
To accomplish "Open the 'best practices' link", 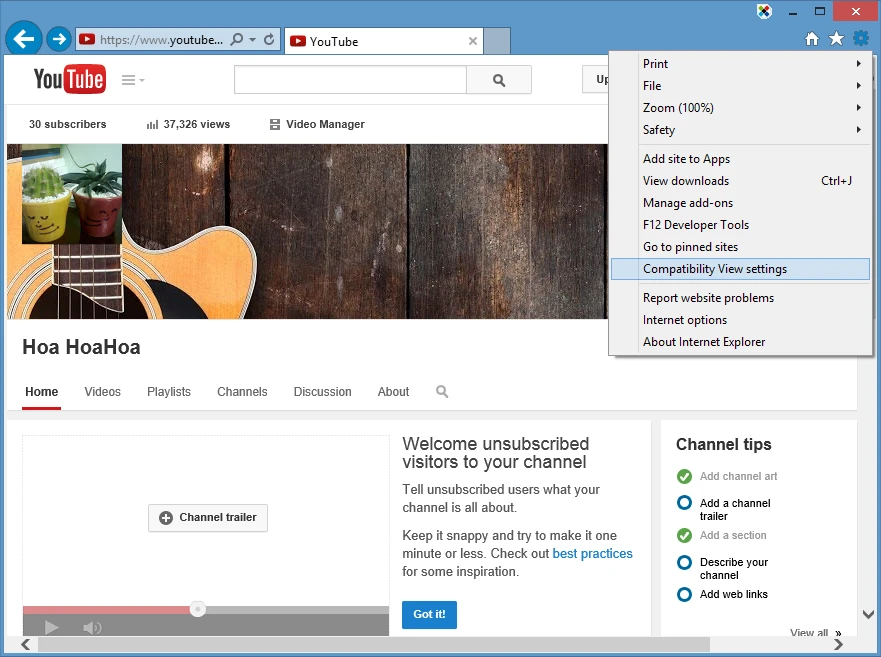I will pyautogui.click(x=592, y=553).
